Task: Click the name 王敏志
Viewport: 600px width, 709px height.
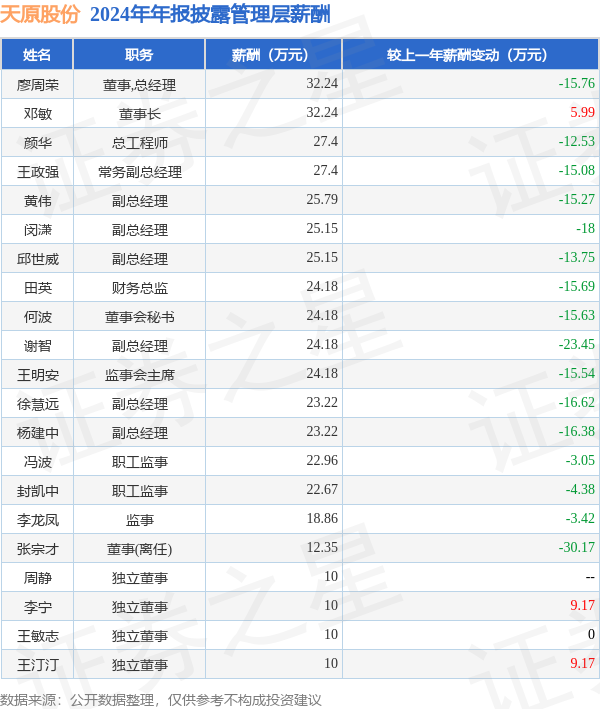Action: (38, 635)
